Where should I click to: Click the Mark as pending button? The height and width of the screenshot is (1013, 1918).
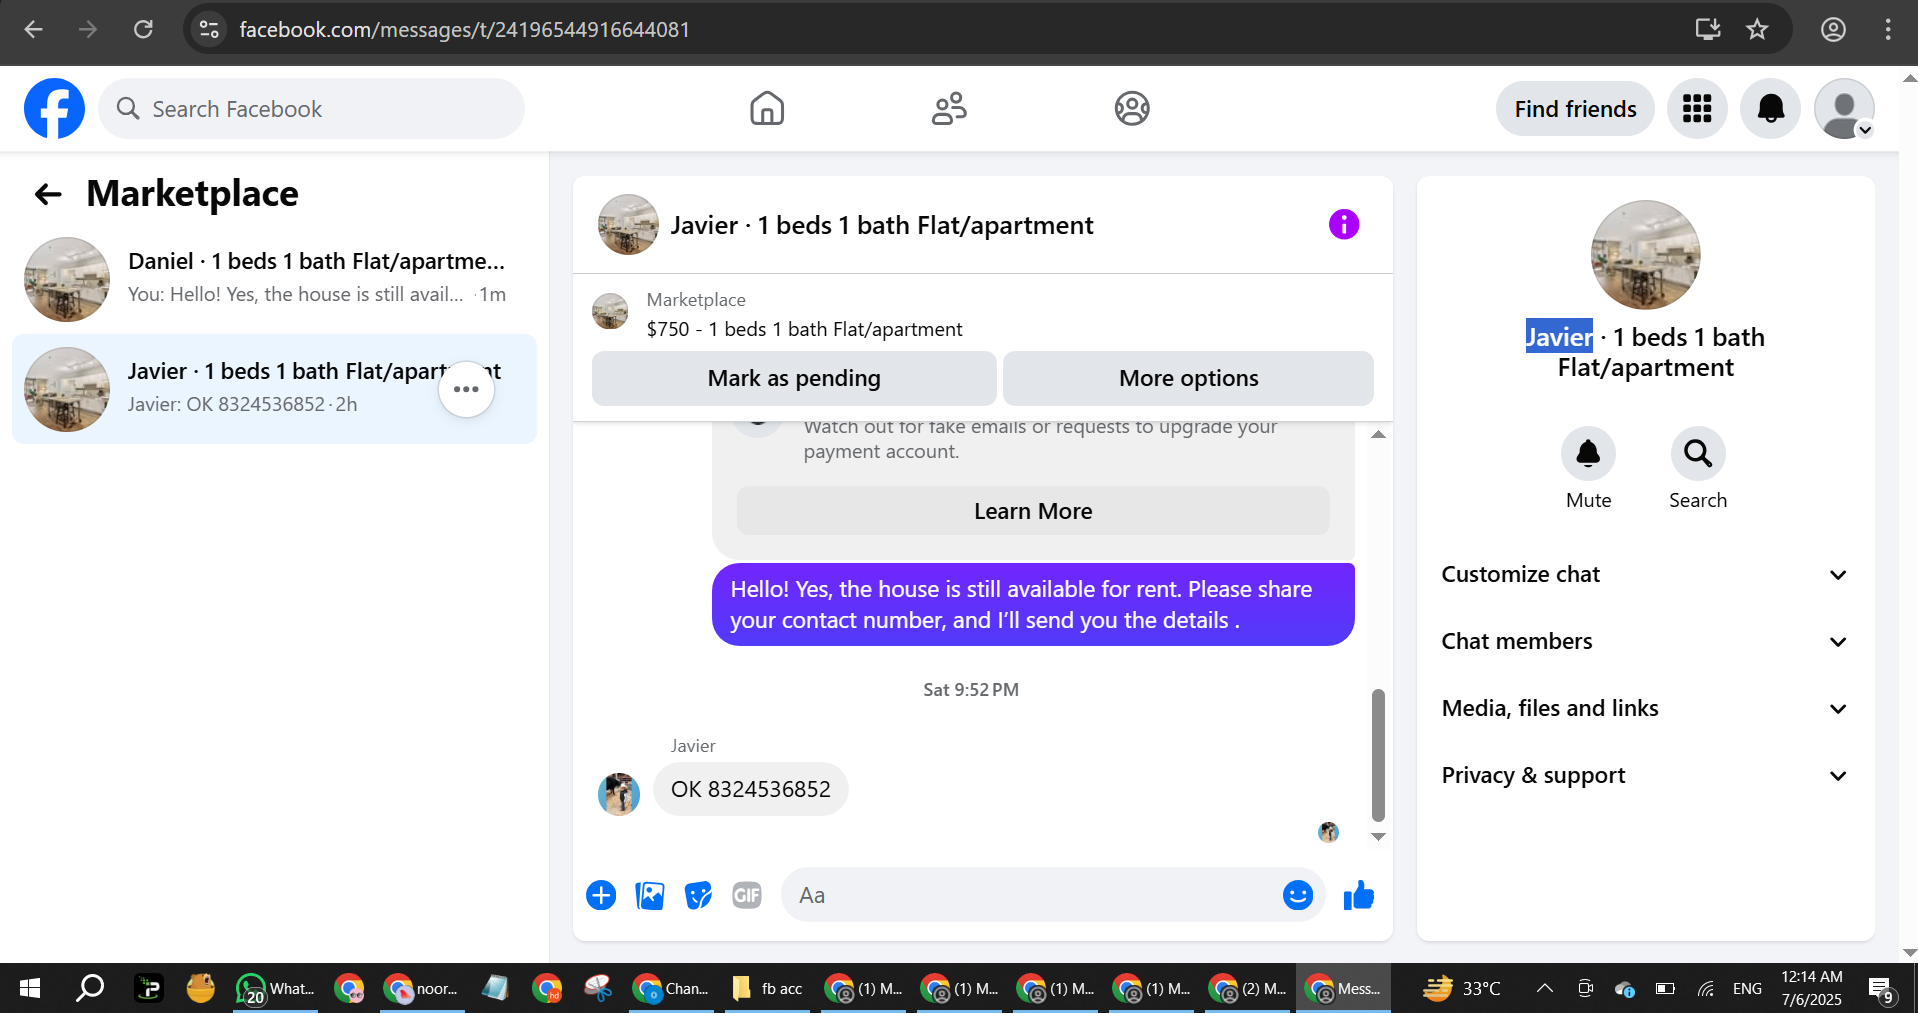click(x=794, y=378)
